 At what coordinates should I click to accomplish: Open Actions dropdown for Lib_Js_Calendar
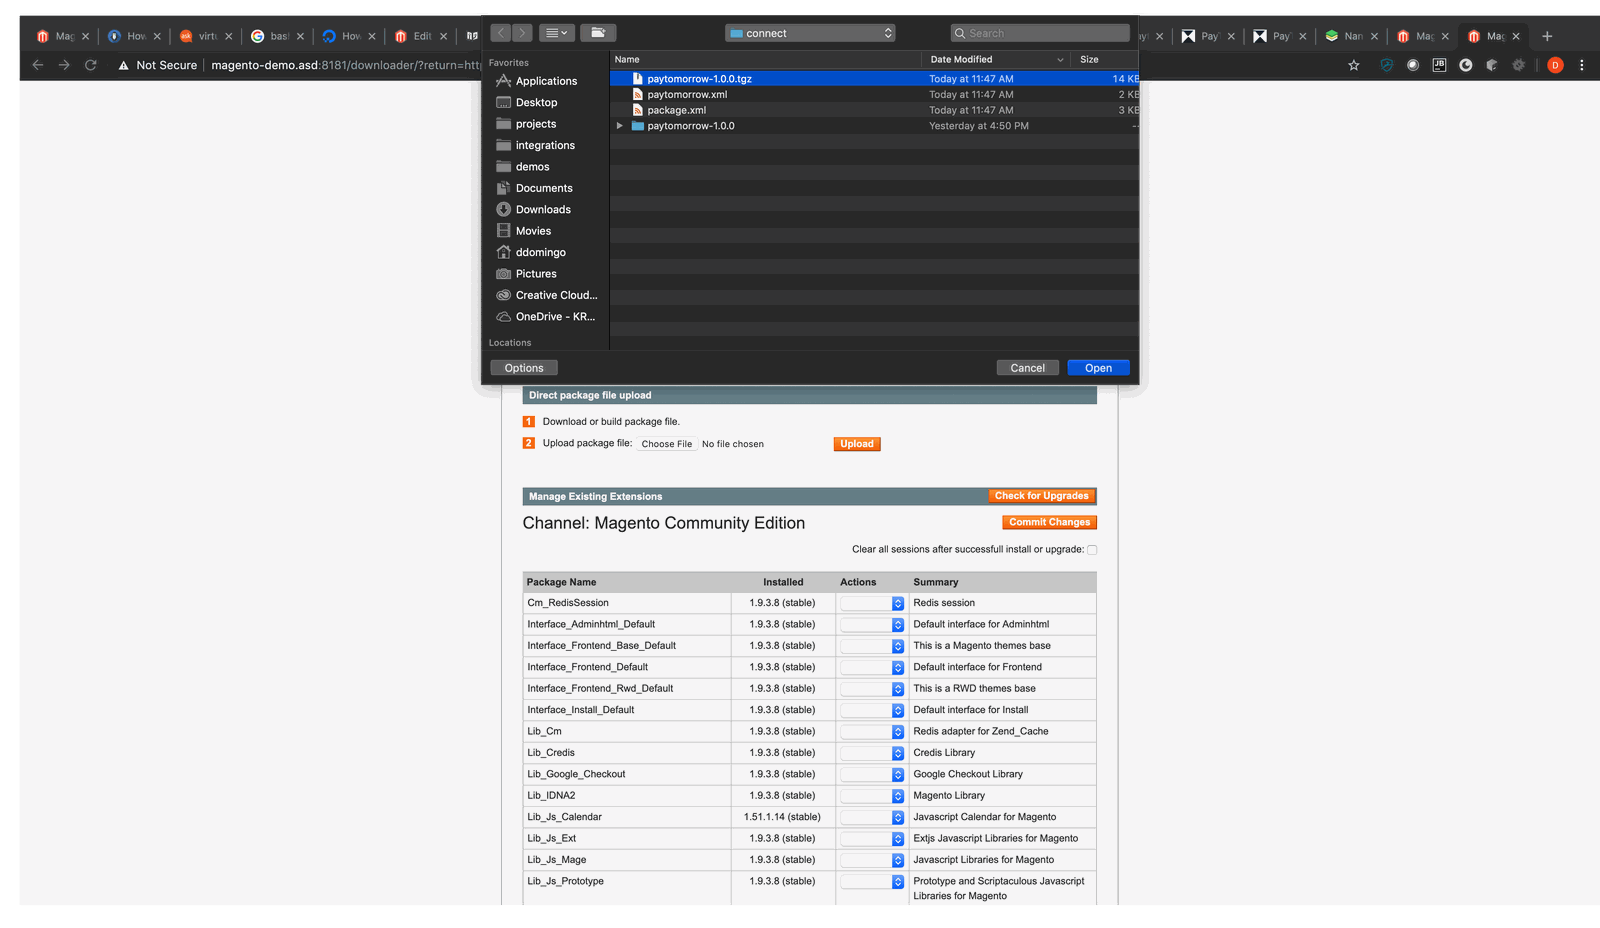coord(872,818)
